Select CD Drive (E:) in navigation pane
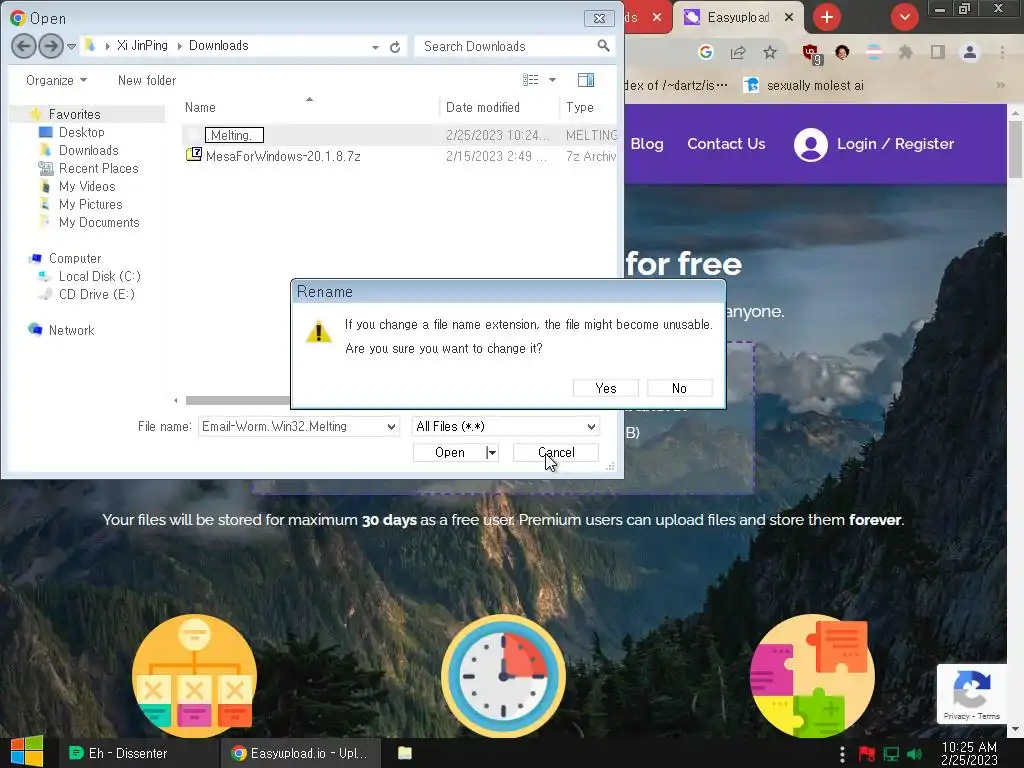Screen dimensions: 1024x768 (97, 295)
